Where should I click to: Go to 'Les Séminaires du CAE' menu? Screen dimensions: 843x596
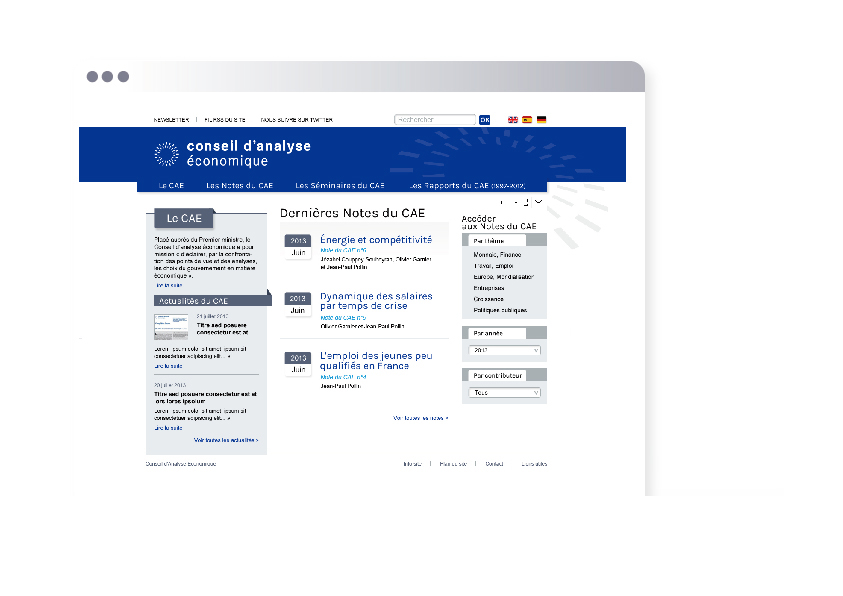pos(340,186)
